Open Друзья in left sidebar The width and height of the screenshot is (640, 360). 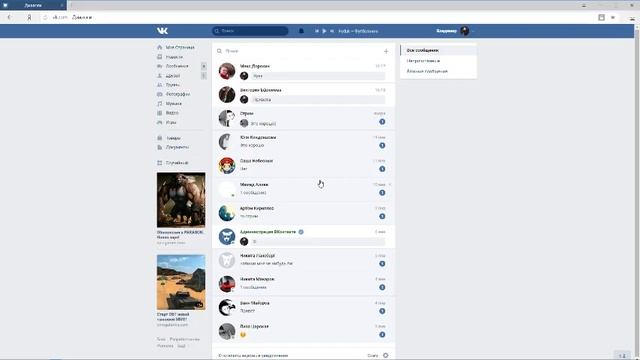tap(172, 76)
